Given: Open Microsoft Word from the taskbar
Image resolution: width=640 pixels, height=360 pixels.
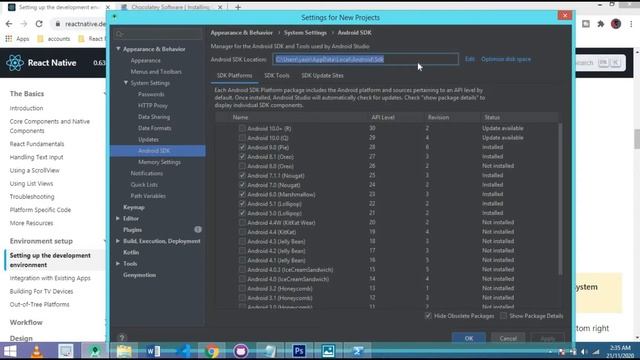Looking at the screenshot, I should pyautogui.click(x=153, y=351).
